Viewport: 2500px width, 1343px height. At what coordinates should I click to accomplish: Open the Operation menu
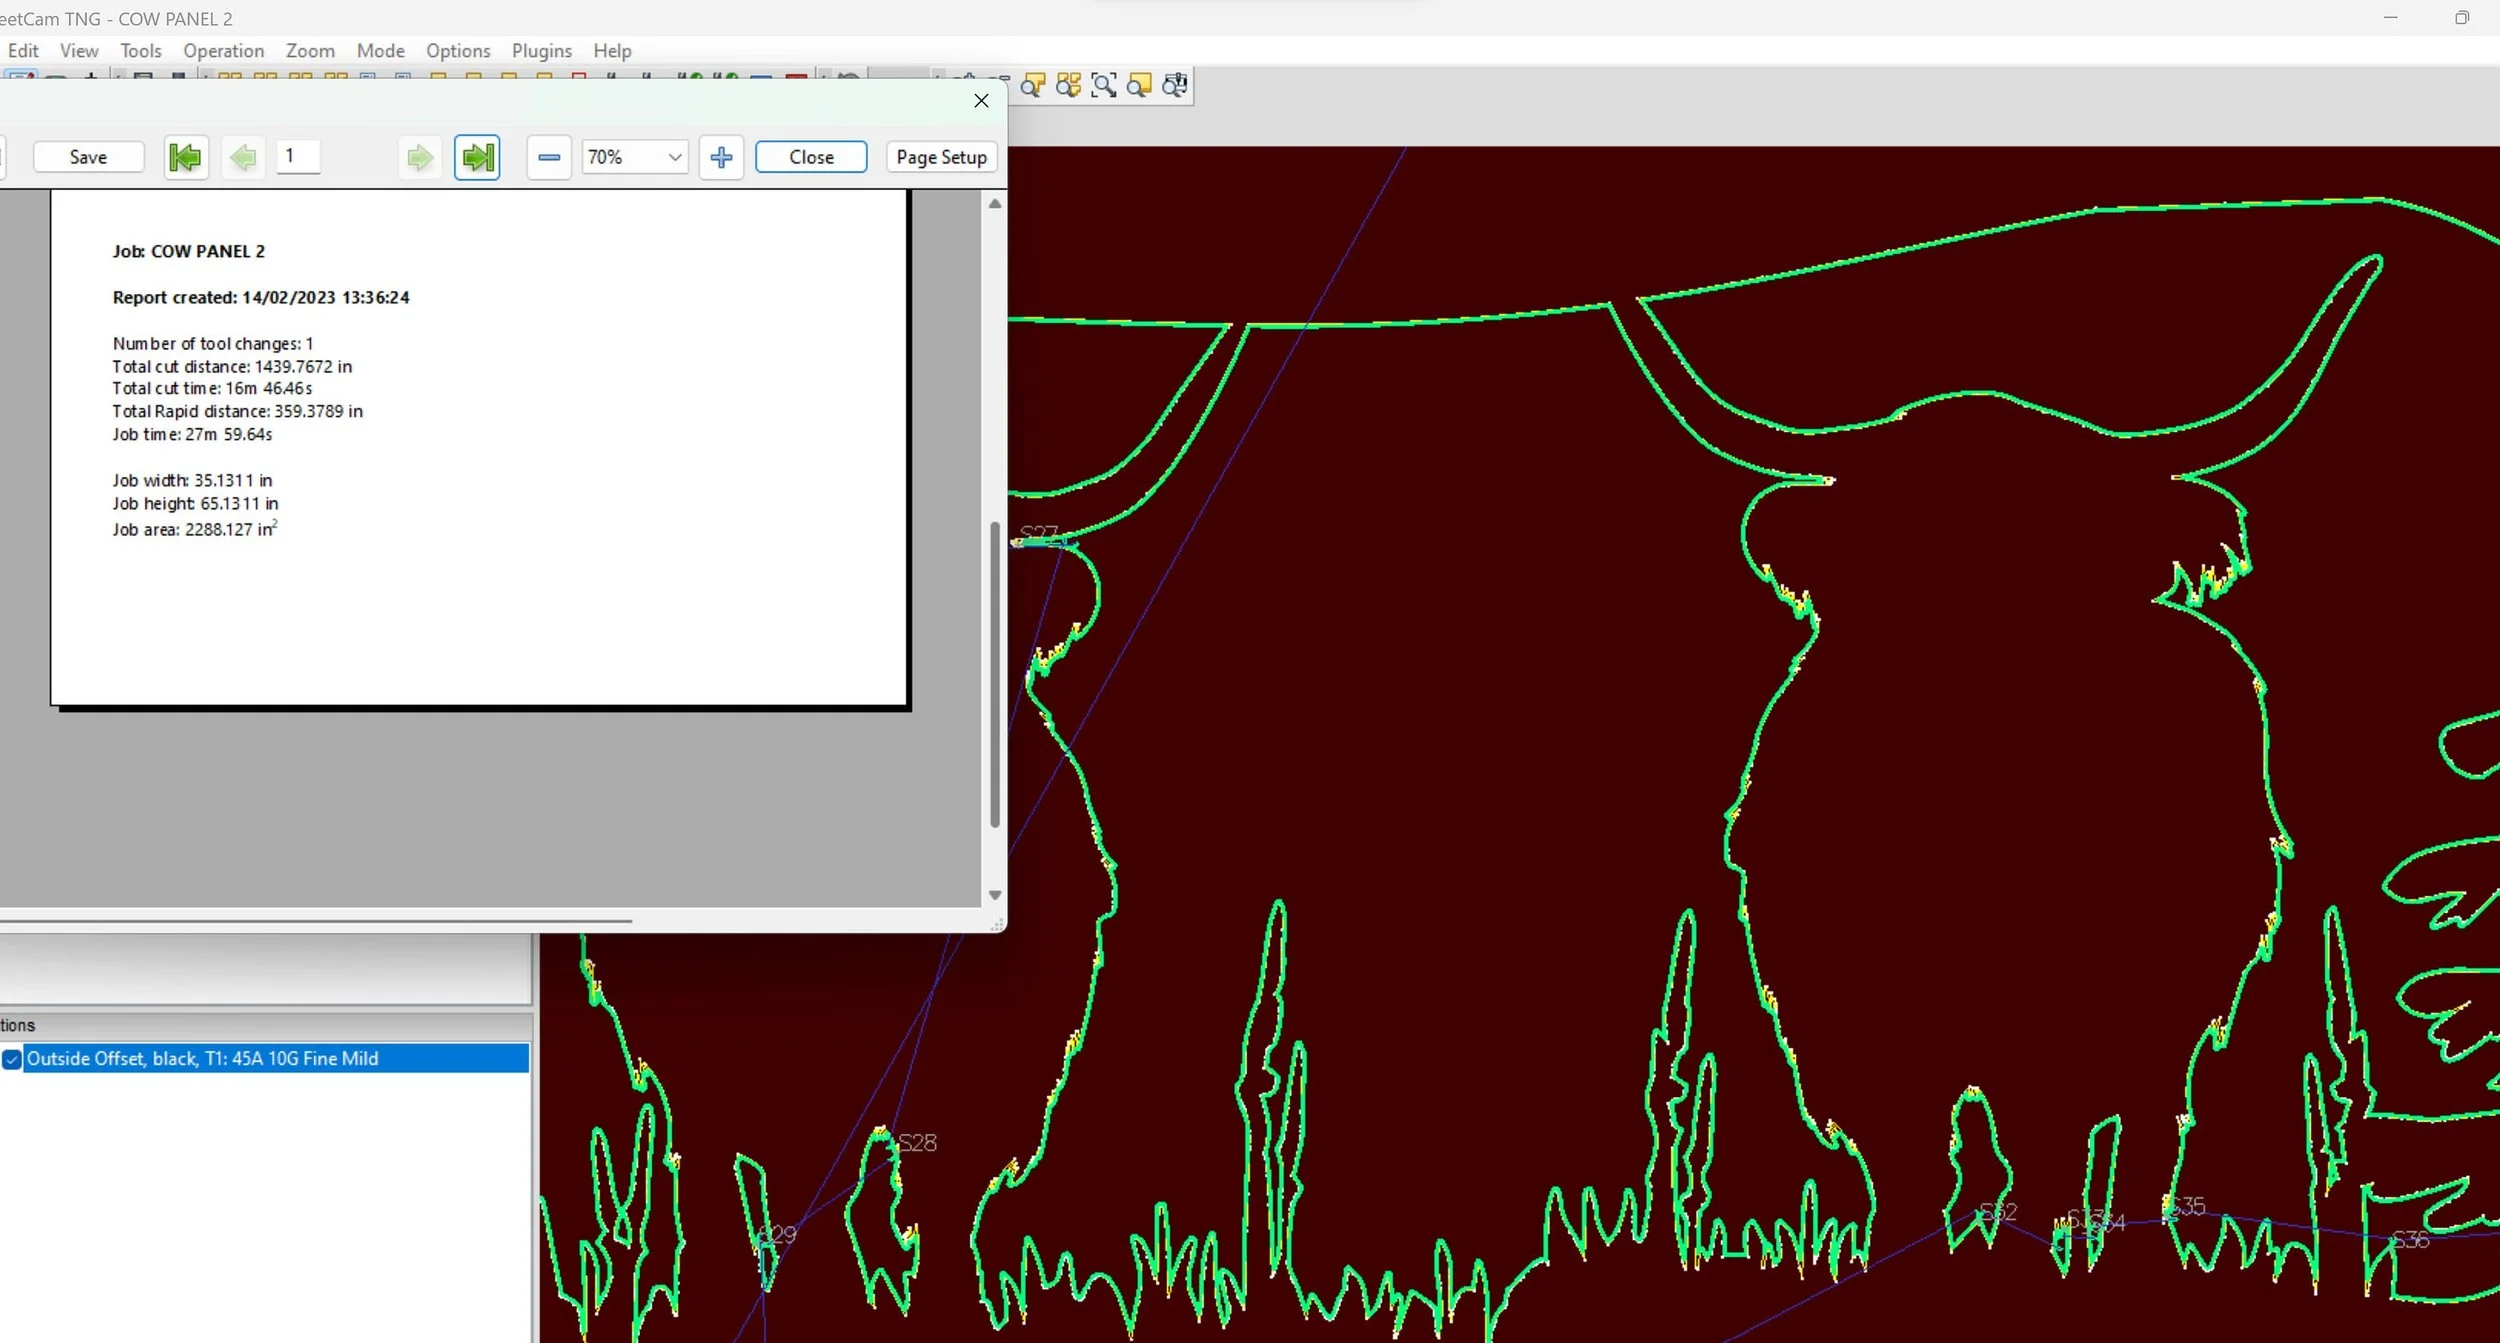click(x=223, y=50)
